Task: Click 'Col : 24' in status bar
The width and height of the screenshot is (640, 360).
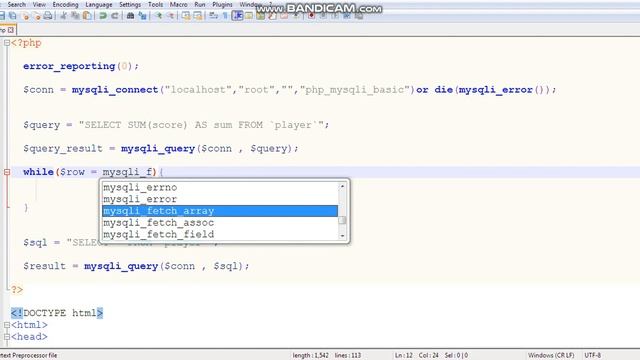Action: pos(429,356)
